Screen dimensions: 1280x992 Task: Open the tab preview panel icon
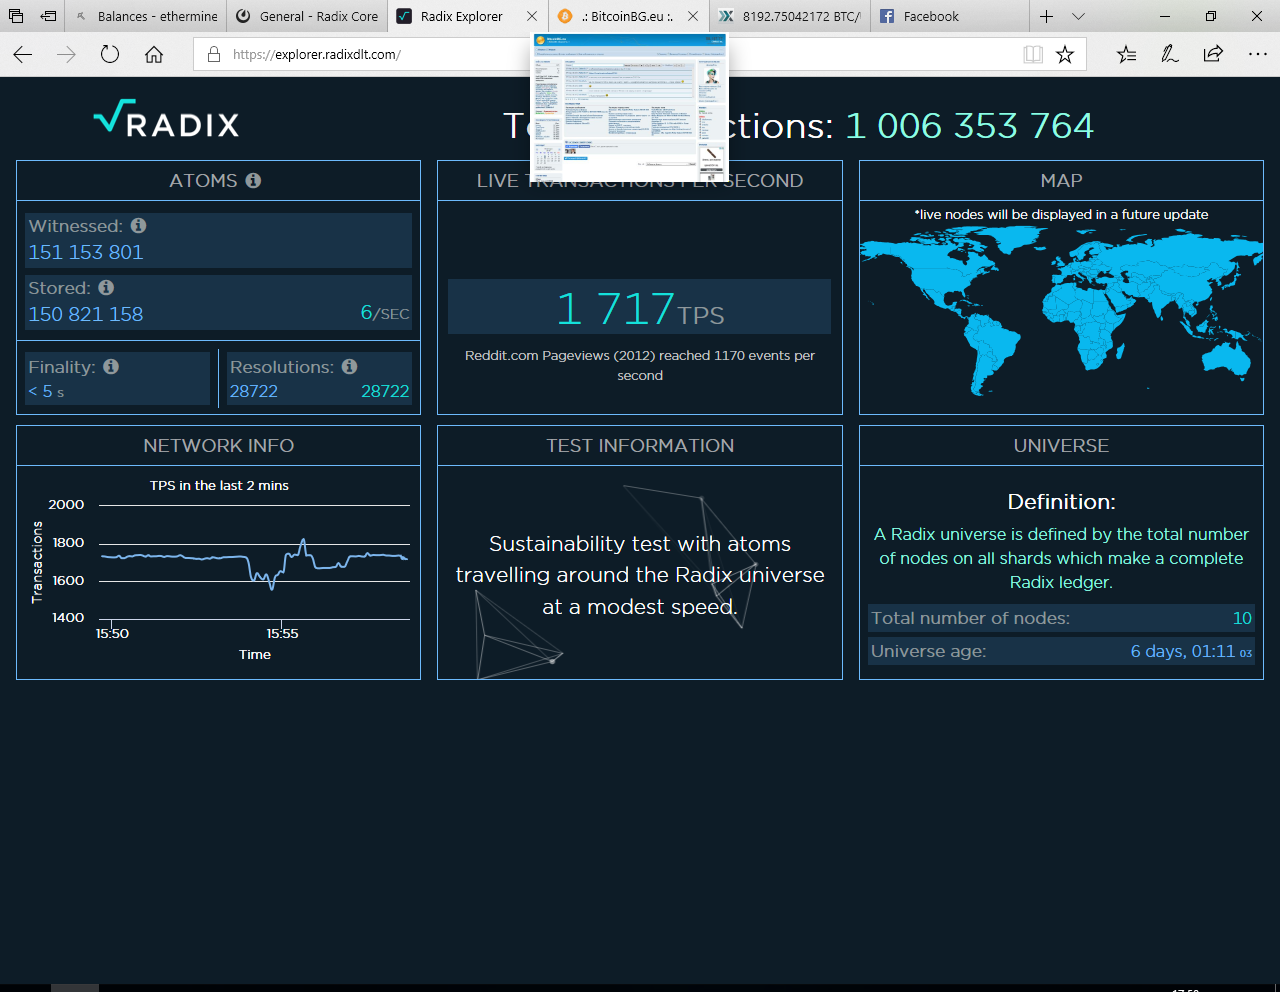(15, 16)
